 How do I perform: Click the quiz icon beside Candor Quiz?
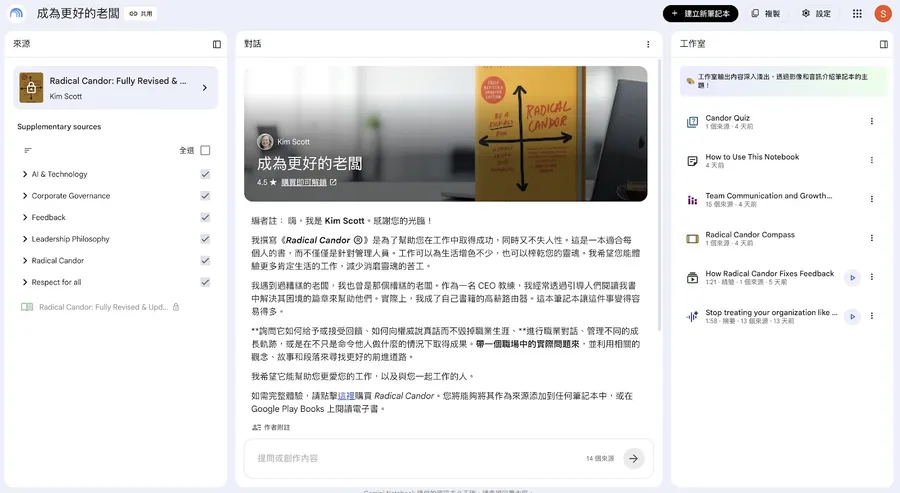692,122
